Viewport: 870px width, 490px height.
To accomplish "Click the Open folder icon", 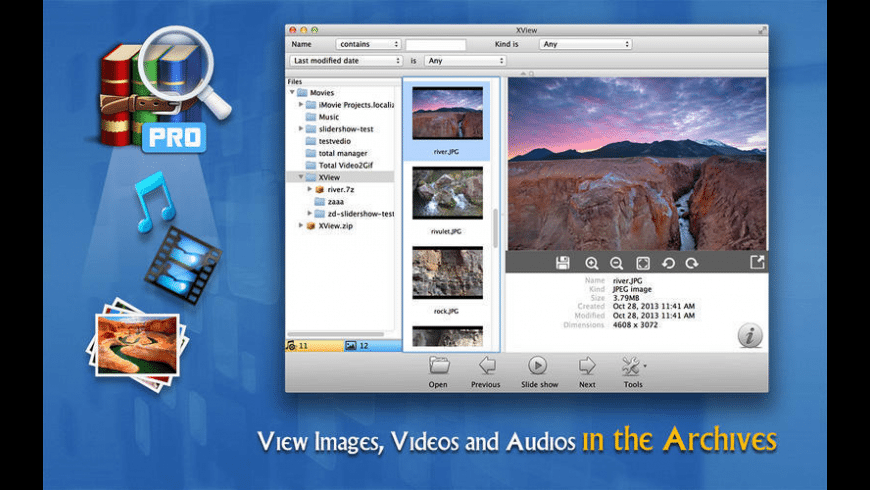I will pyautogui.click(x=439, y=366).
